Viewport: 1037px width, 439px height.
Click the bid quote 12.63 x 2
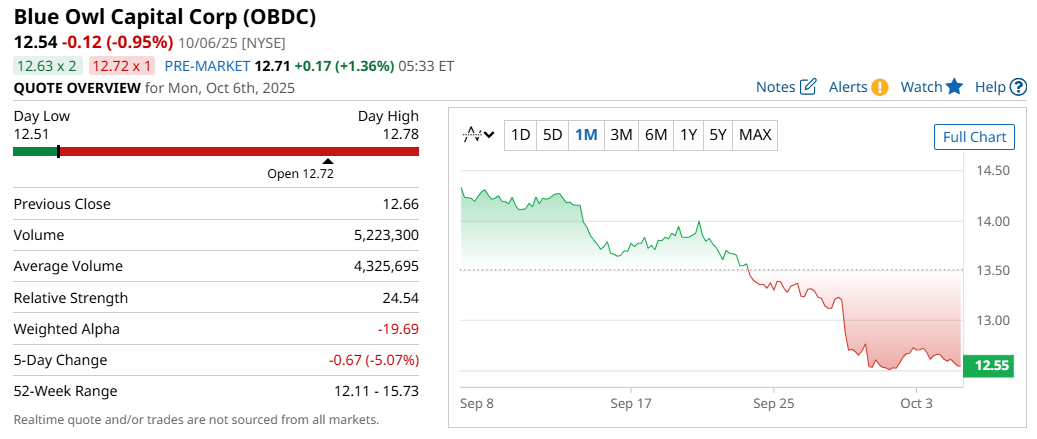pos(47,66)
